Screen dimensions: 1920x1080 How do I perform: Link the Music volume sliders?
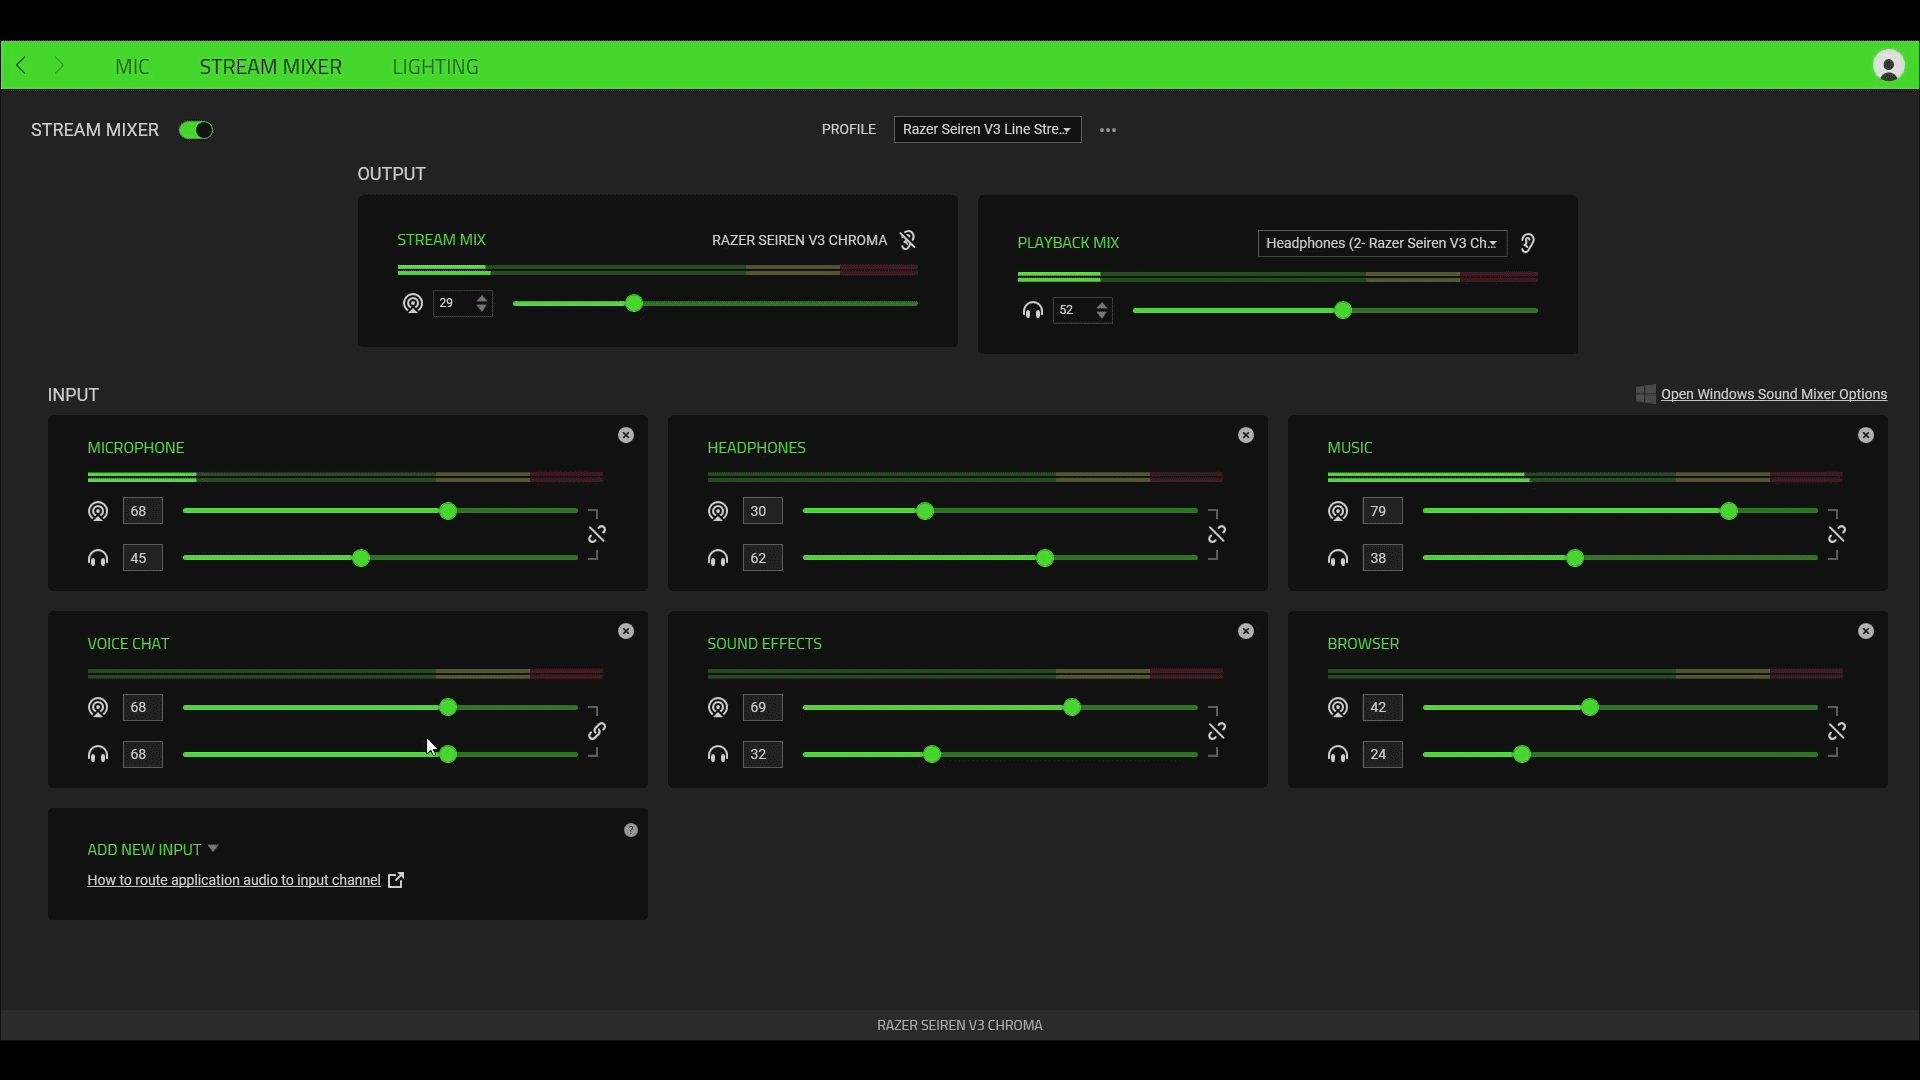click(1837, 535)
